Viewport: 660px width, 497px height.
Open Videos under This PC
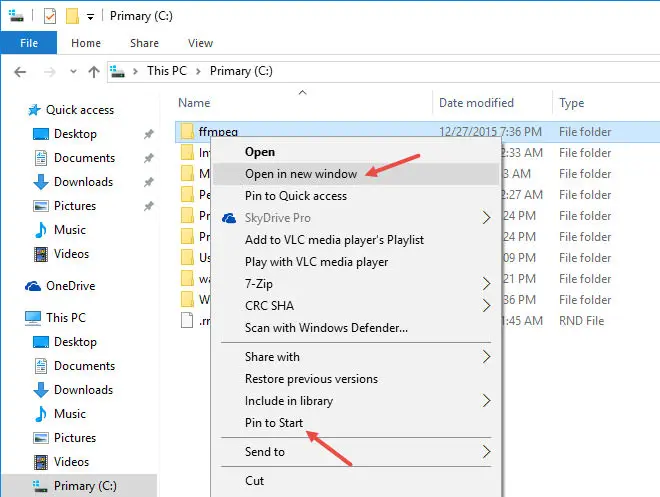72,462
